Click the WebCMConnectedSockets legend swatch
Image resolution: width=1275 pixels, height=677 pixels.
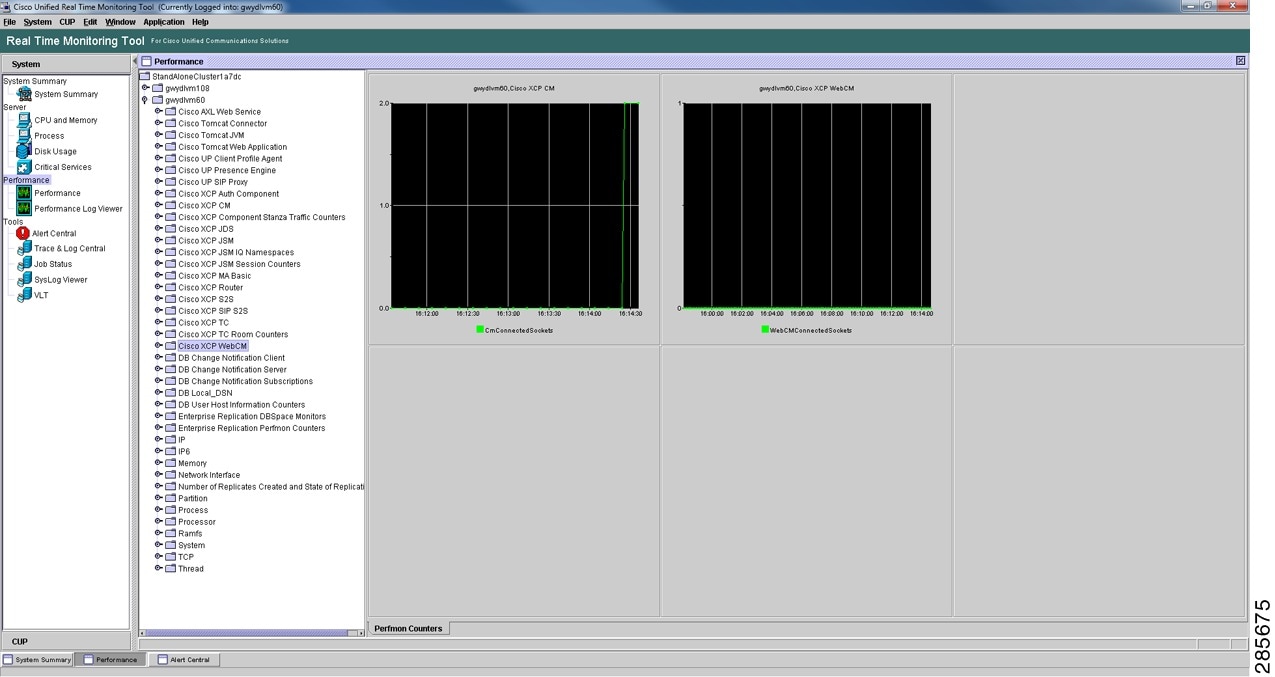pos(766,329)
